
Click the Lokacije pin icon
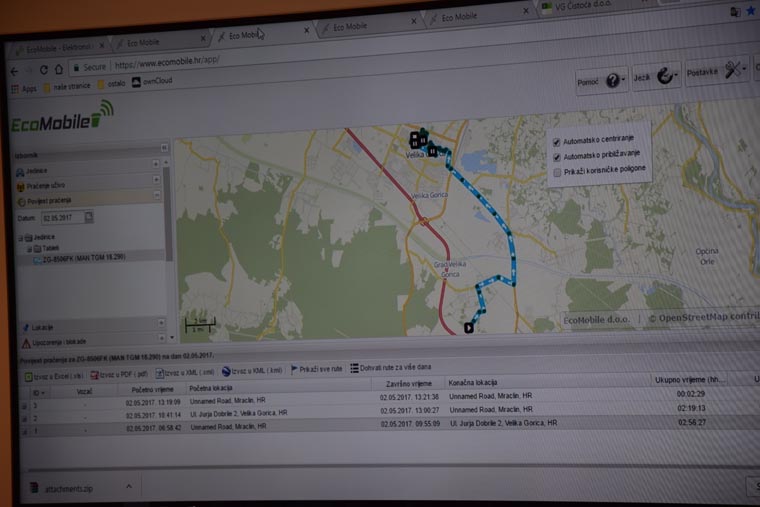26,328
